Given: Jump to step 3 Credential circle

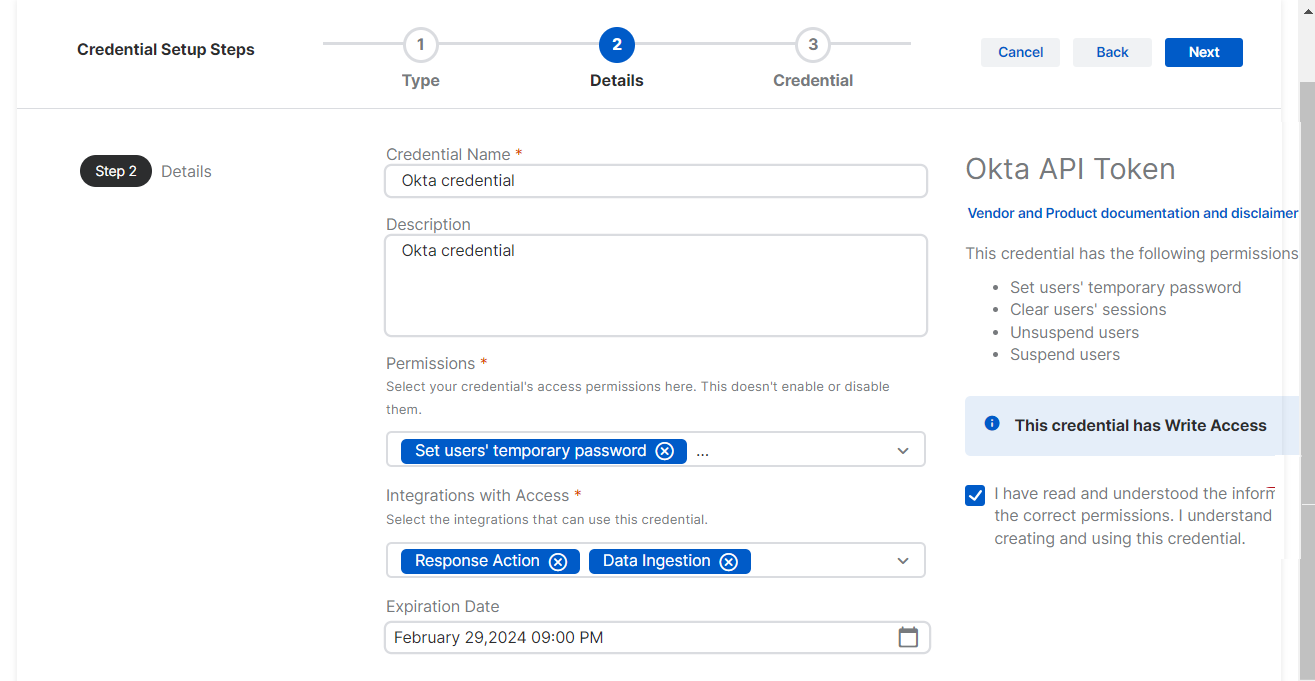Looking at the screenshot, I should coord(813,45).
